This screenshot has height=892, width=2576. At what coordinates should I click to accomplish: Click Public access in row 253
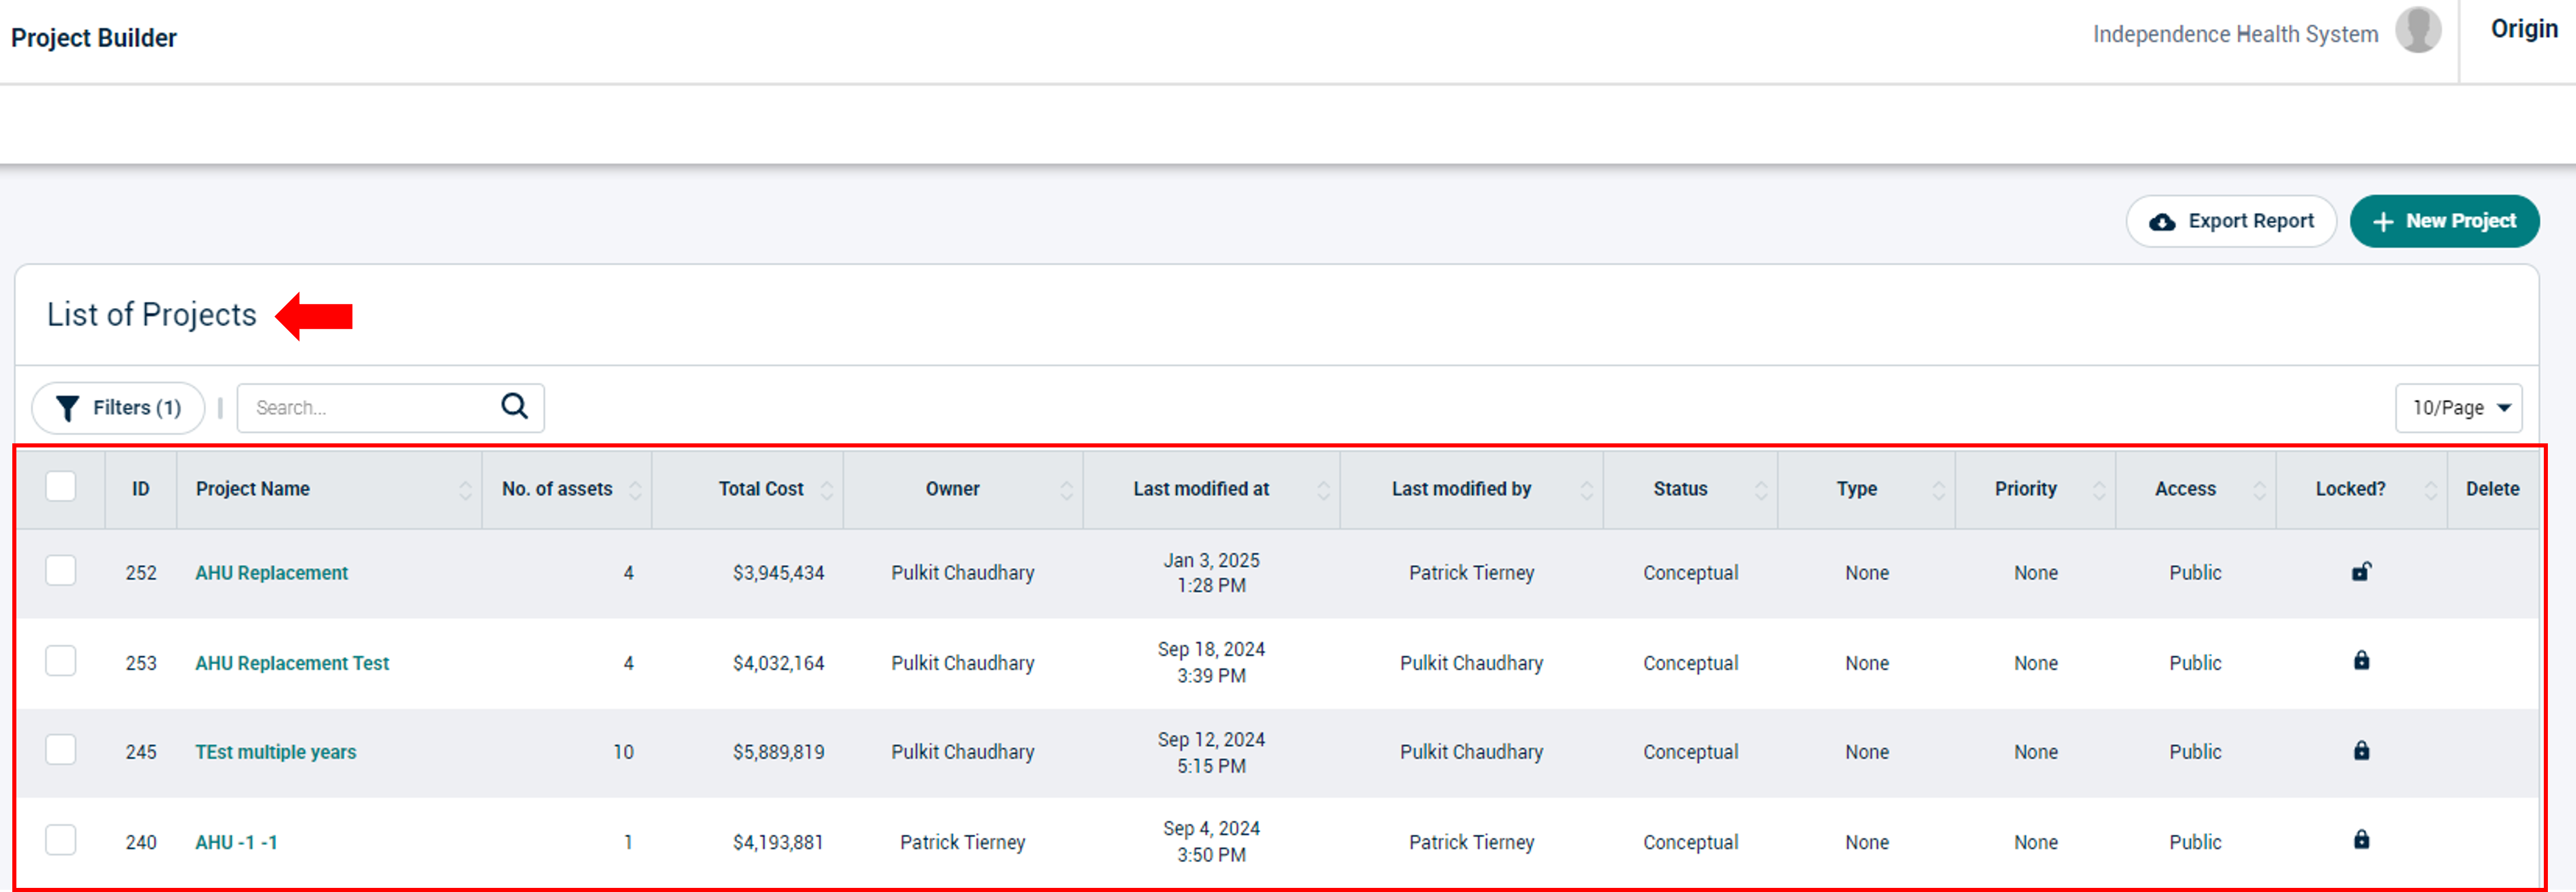point(2195,663)
